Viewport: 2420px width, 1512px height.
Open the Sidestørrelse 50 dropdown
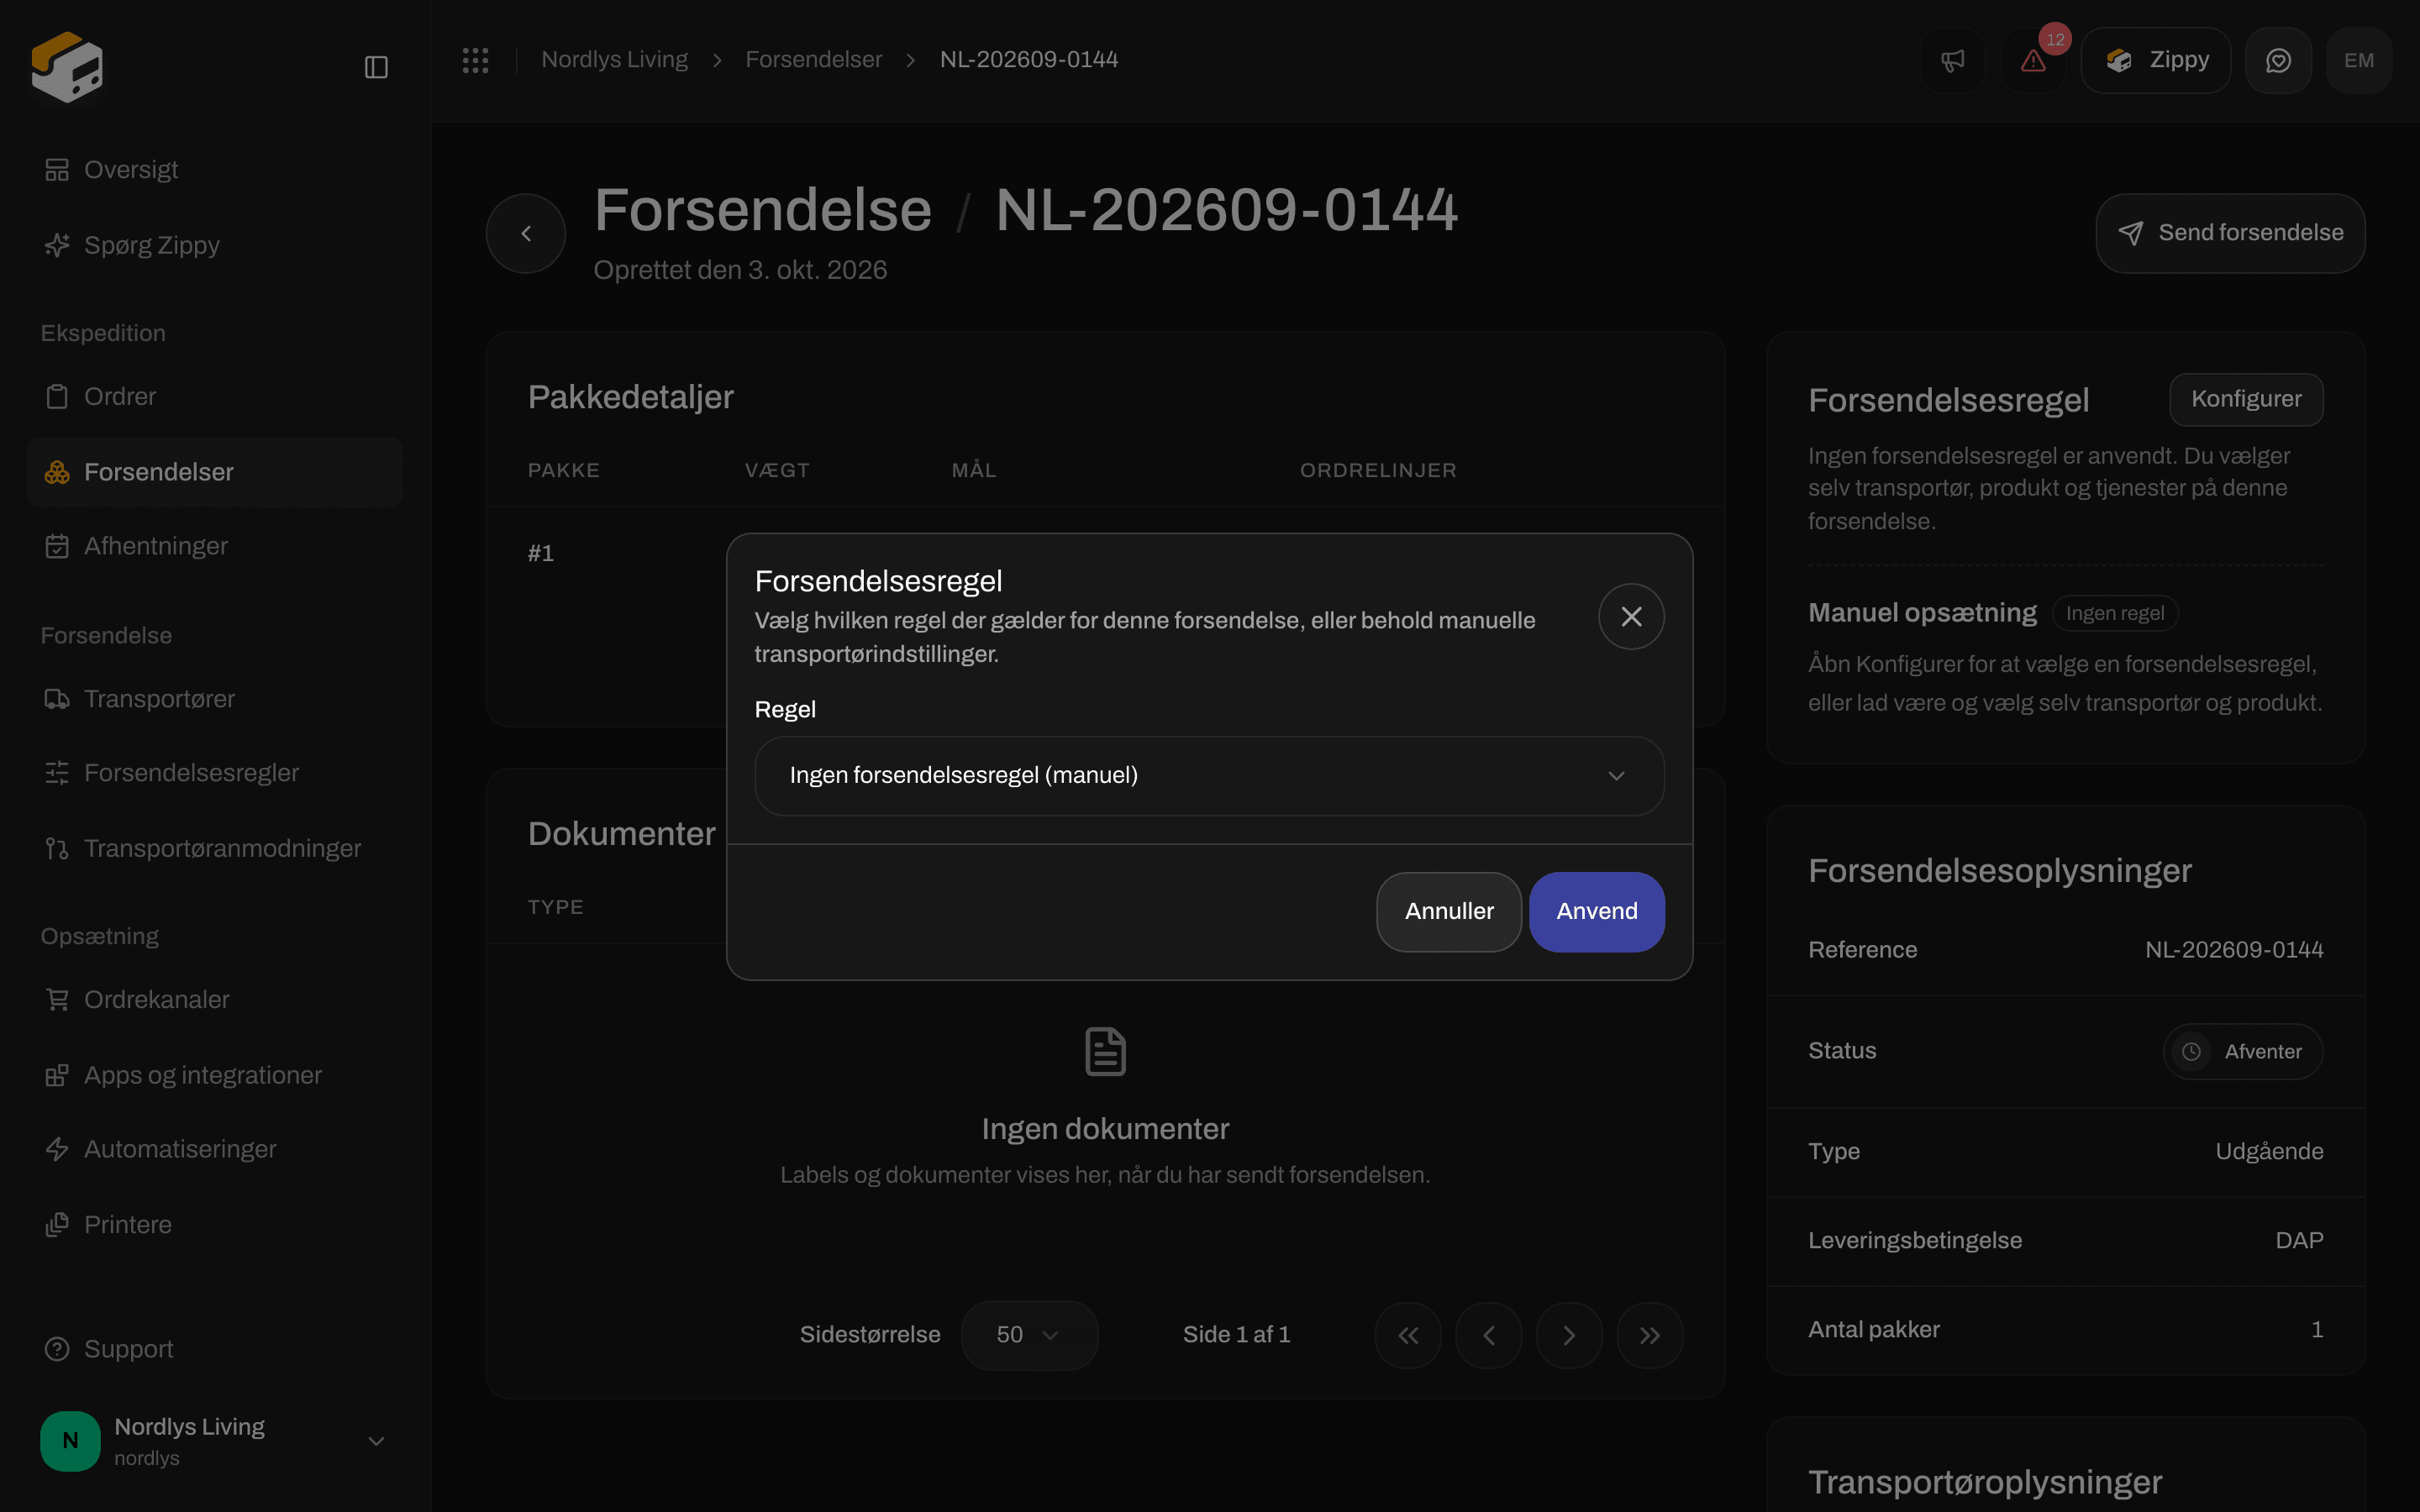coord(1029,1335)
